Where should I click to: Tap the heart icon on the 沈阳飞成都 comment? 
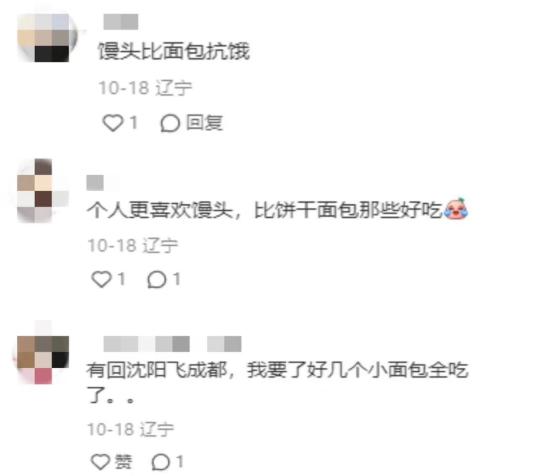click(101, 462)
